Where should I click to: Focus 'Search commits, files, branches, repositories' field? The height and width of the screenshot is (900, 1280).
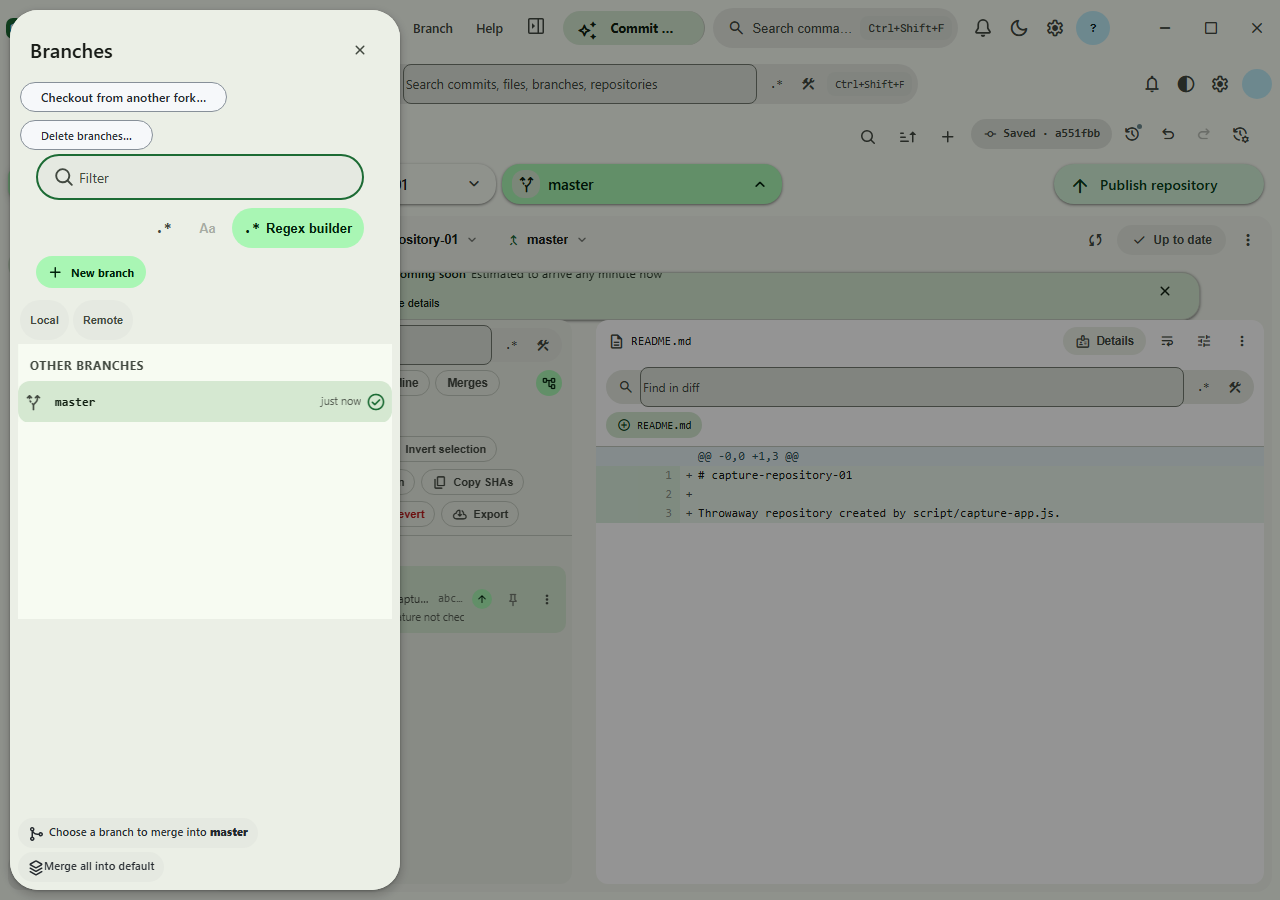pyautogui.click(x=579, y=84)
